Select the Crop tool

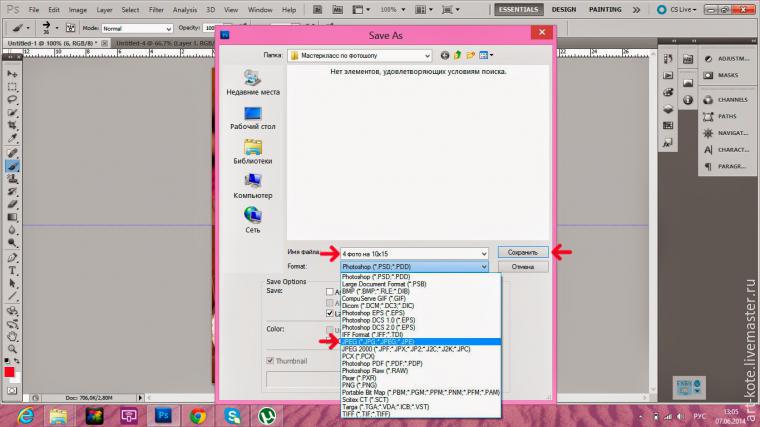click(12, 126)
